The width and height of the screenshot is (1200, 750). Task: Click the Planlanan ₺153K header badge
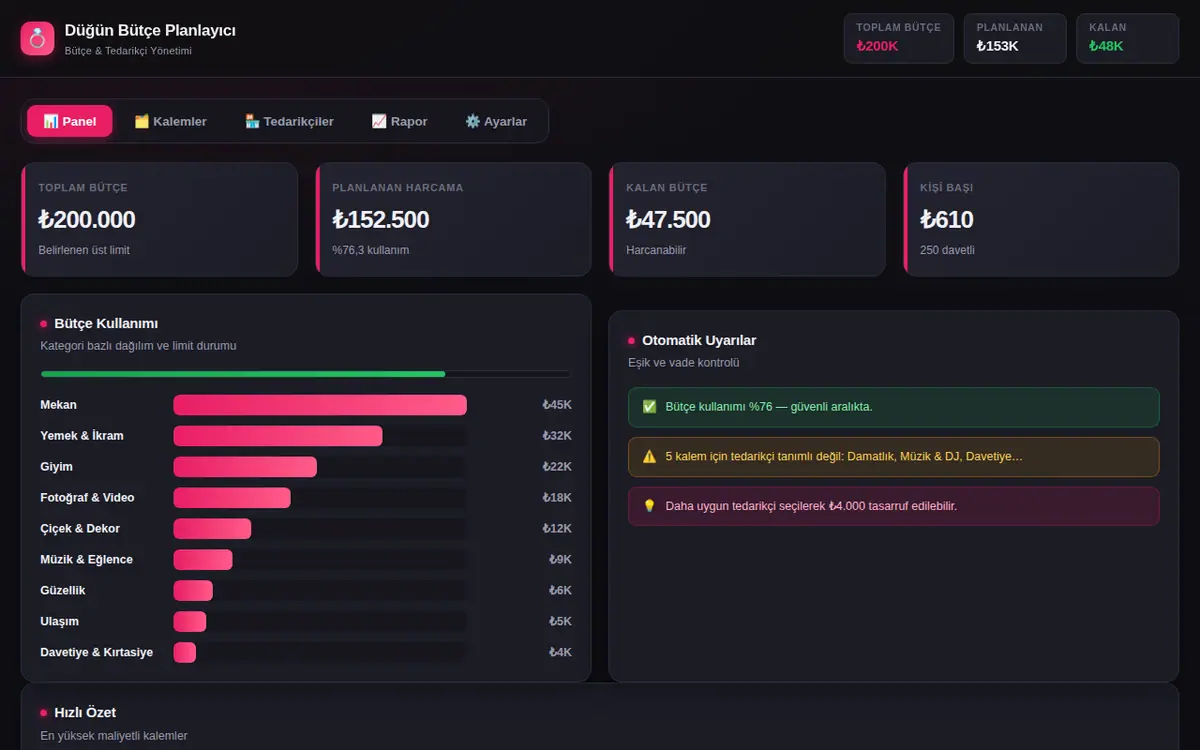click(1015, 38)
